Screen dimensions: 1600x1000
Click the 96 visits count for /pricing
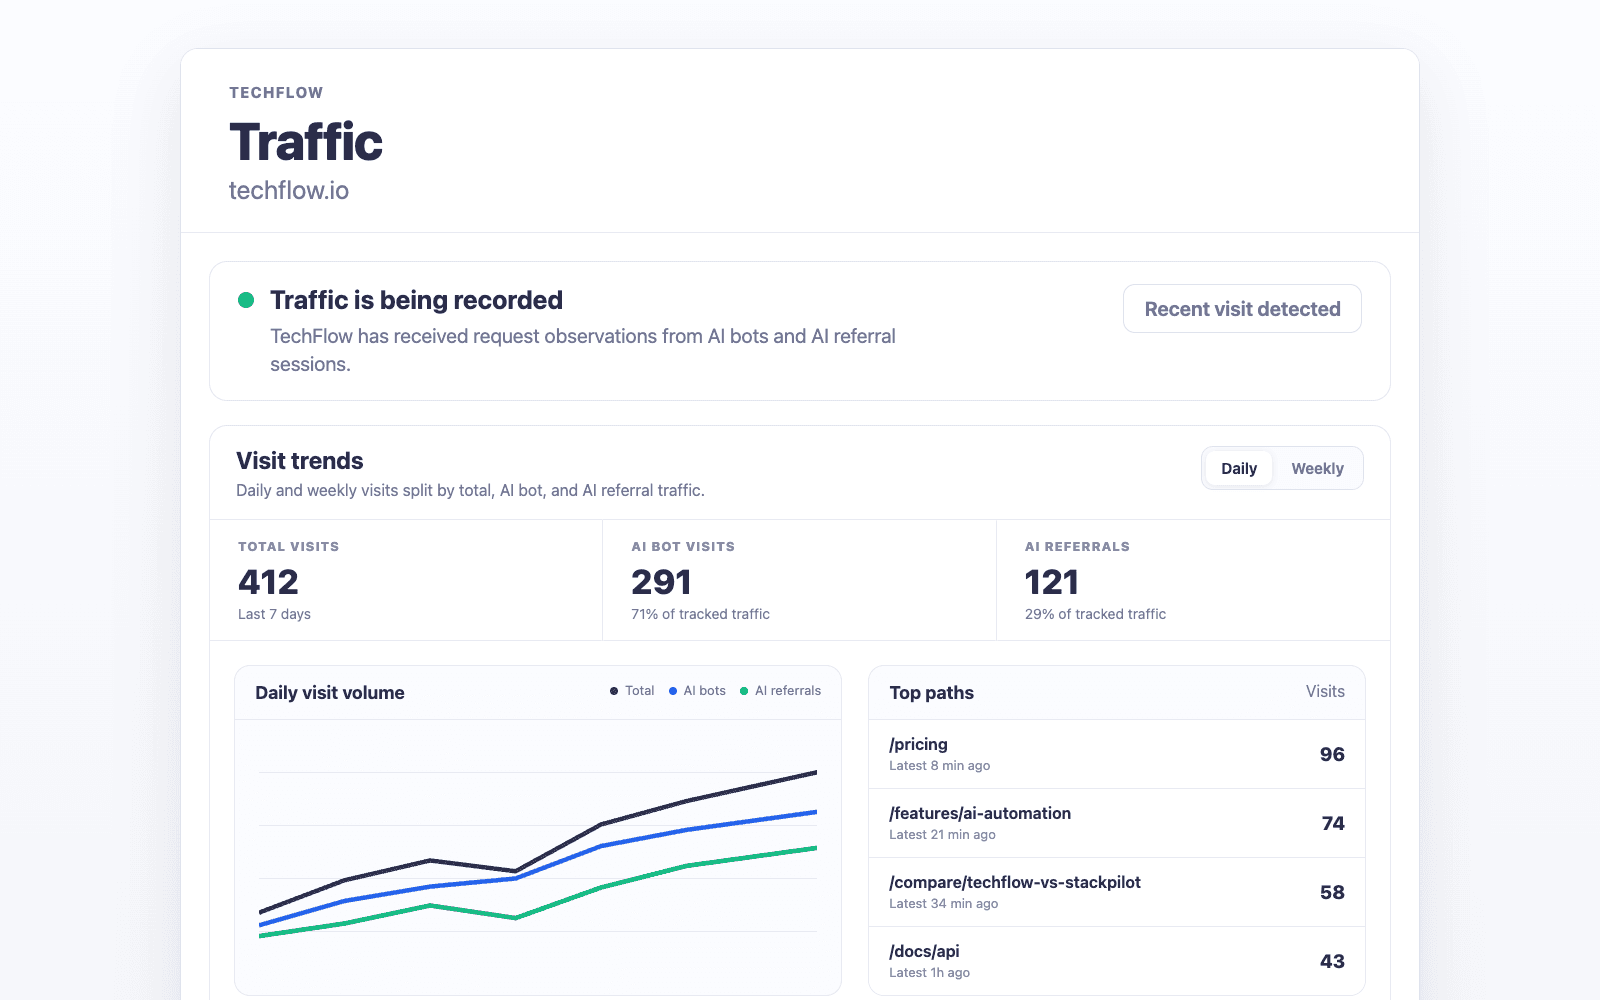pyautogui.click(x=1332, y=754)
